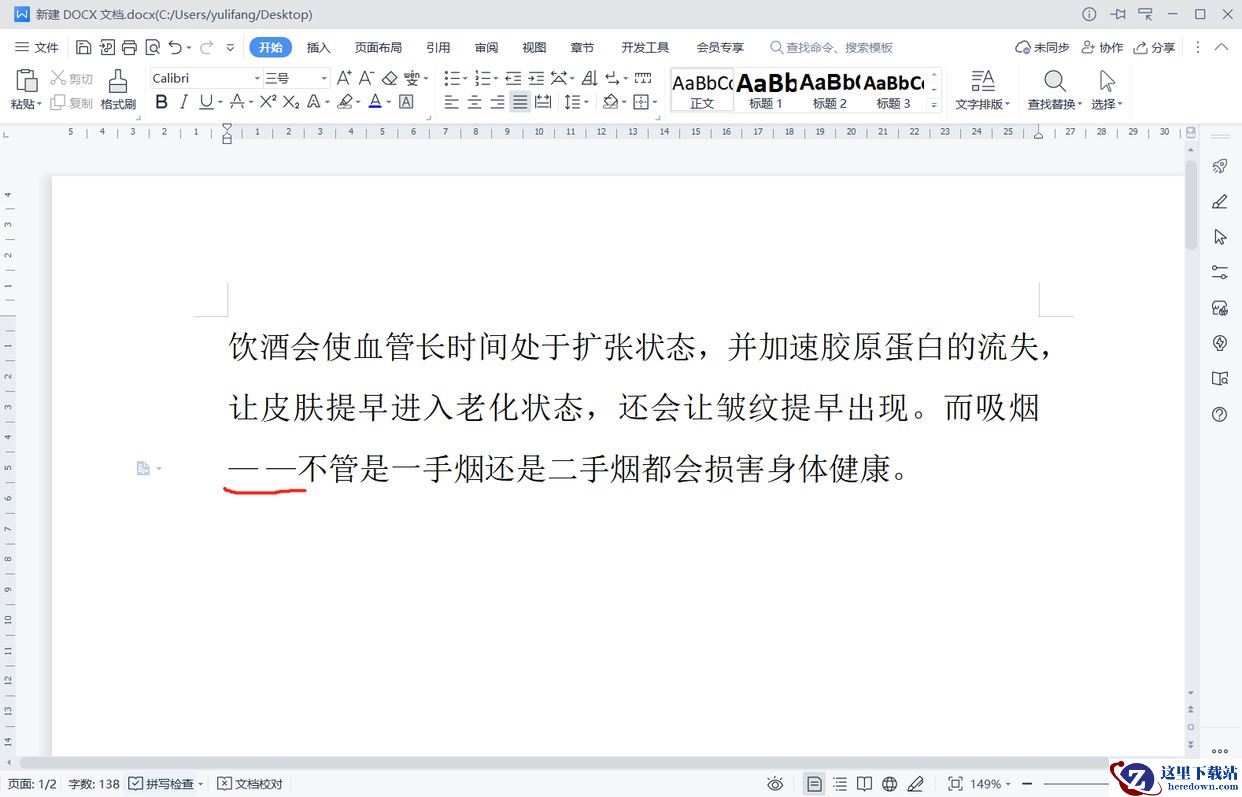The image size is (1242, 797).
Task: Apply superscript with the X² icon
Action: click(268, 102)
